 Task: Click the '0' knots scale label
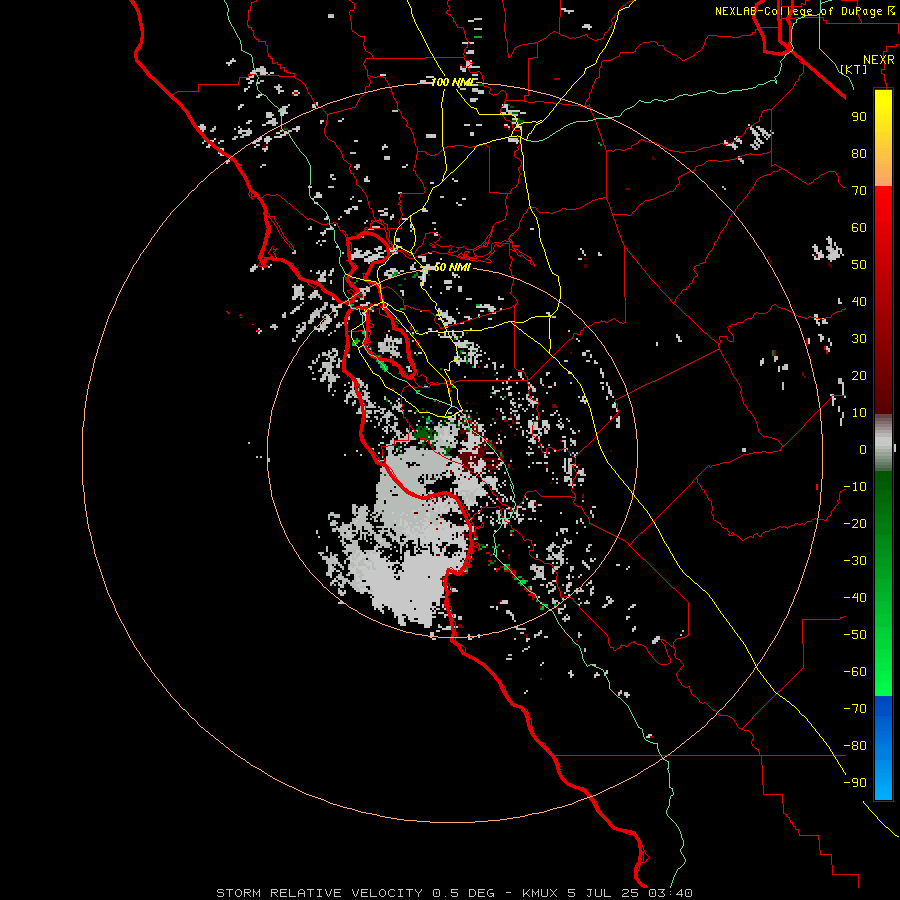[863, 449]
